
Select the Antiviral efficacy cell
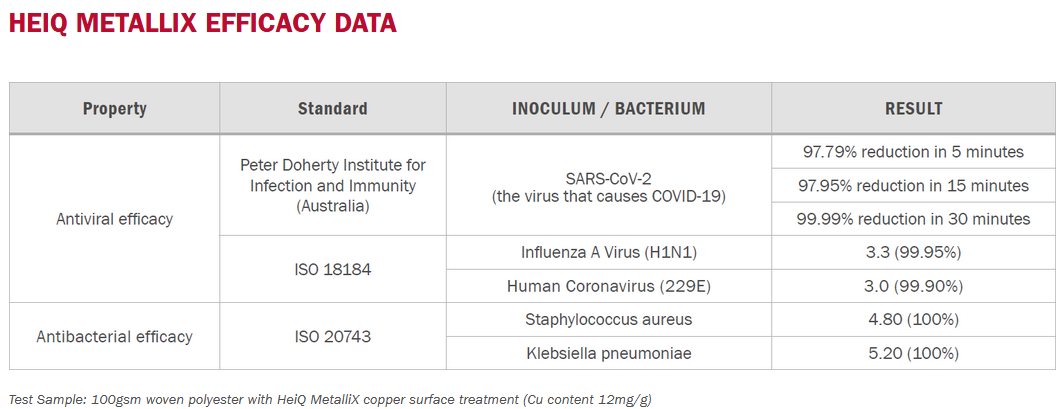(115, 218)
